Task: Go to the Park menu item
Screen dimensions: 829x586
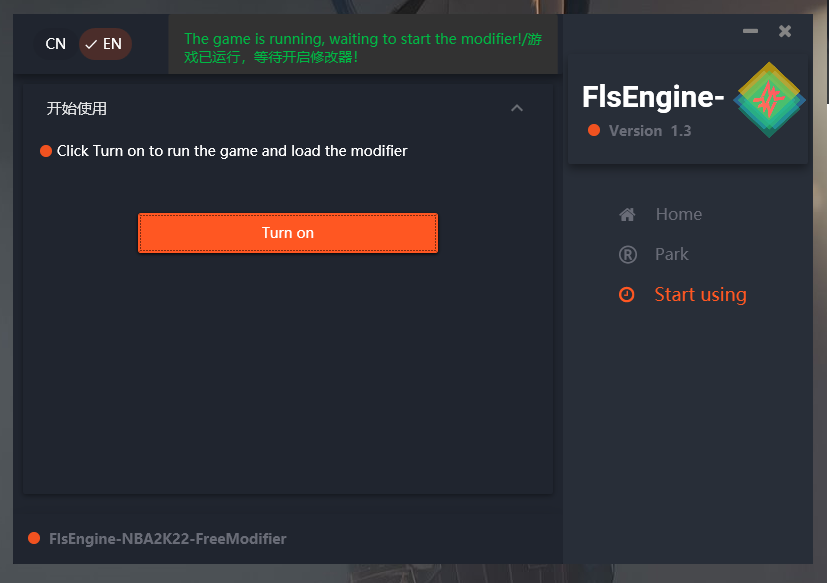Action: (x=671, y=255)
